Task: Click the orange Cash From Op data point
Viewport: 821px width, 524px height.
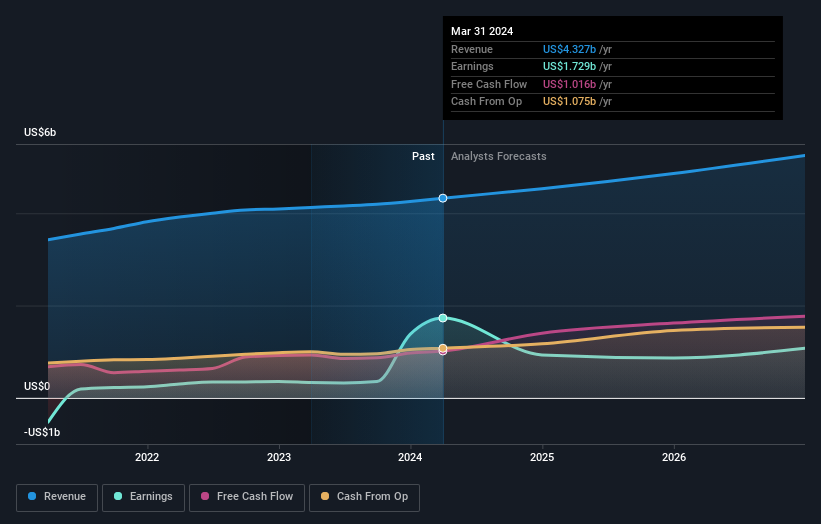Action: 443,348
